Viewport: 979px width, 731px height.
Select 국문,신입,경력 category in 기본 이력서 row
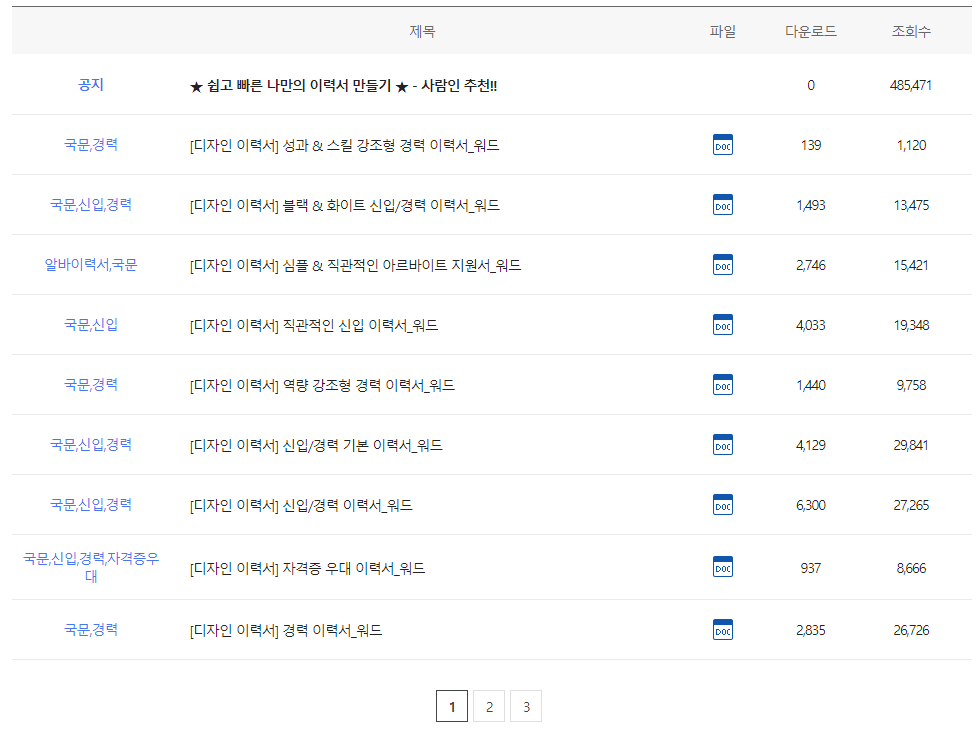tap(91, 444)
